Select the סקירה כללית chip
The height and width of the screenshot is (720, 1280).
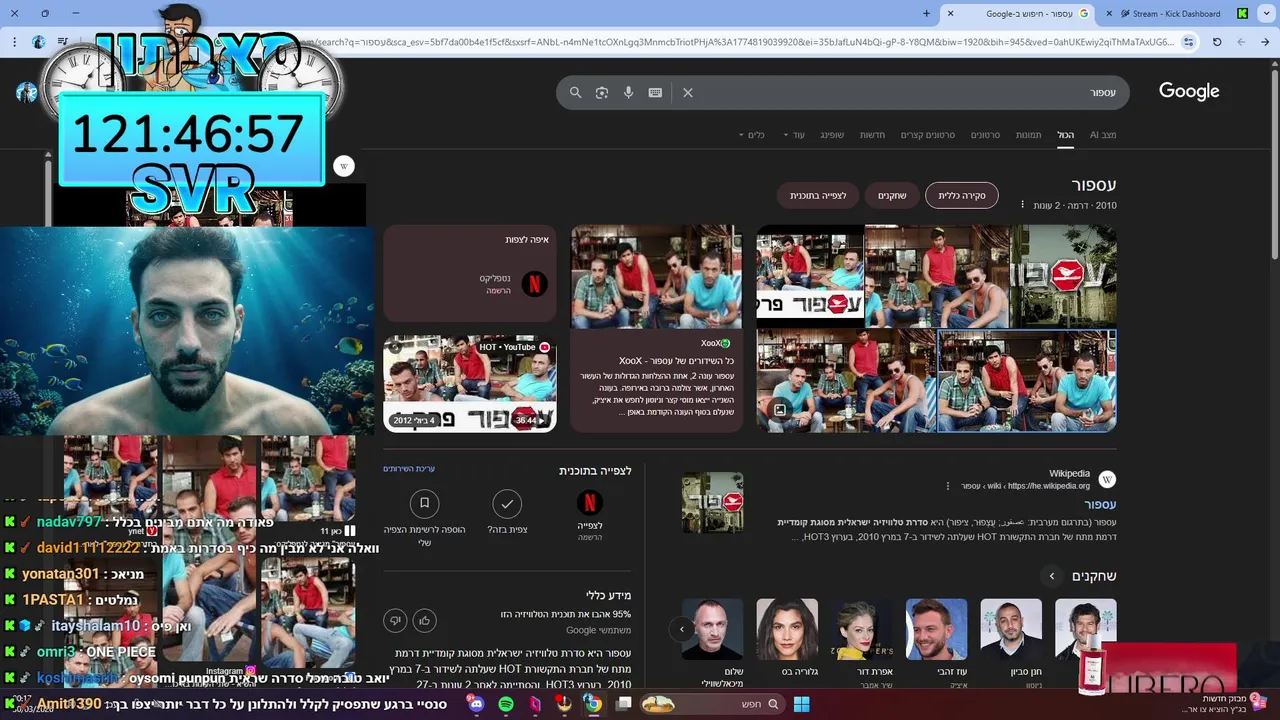point(962,195)
